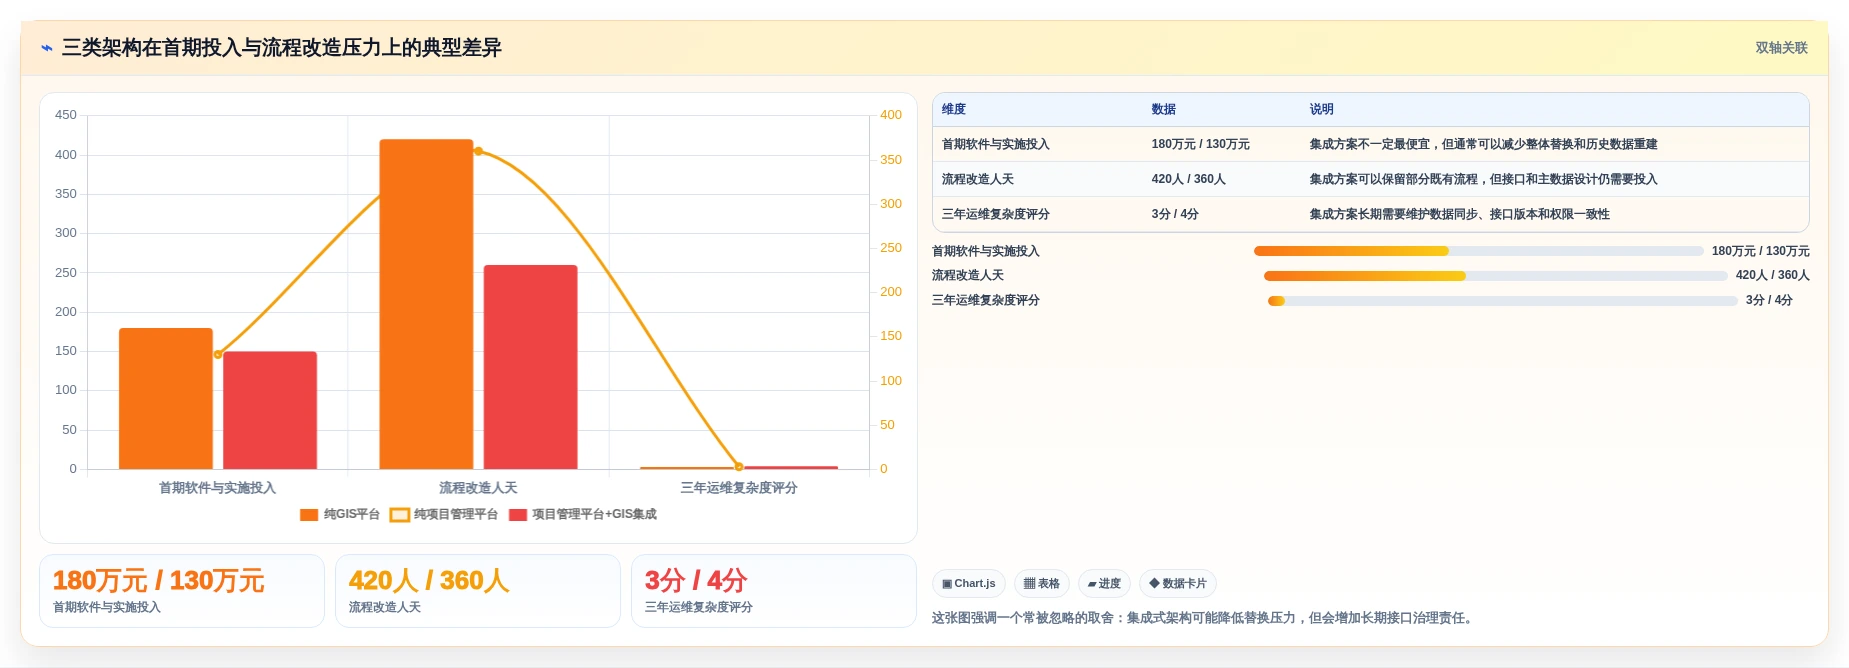
Task: Select table row 流程改造人天
Action: point(1370,179)
